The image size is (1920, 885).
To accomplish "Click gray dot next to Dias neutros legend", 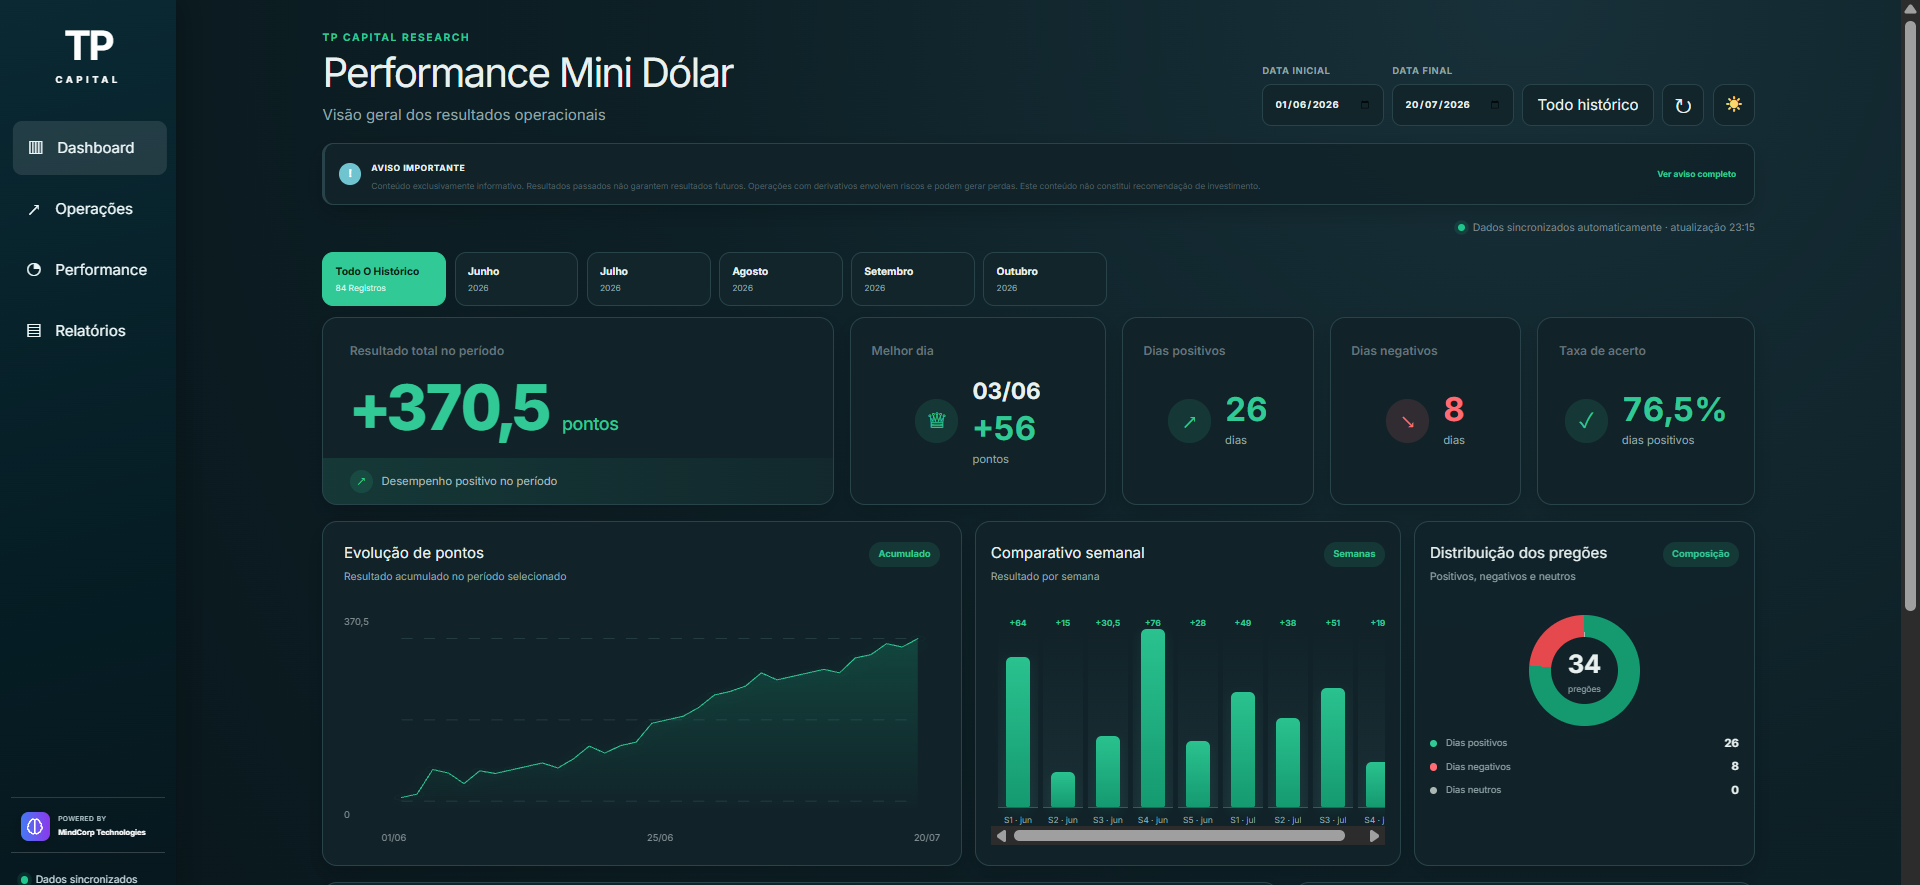I will (x=1433, y=790).
